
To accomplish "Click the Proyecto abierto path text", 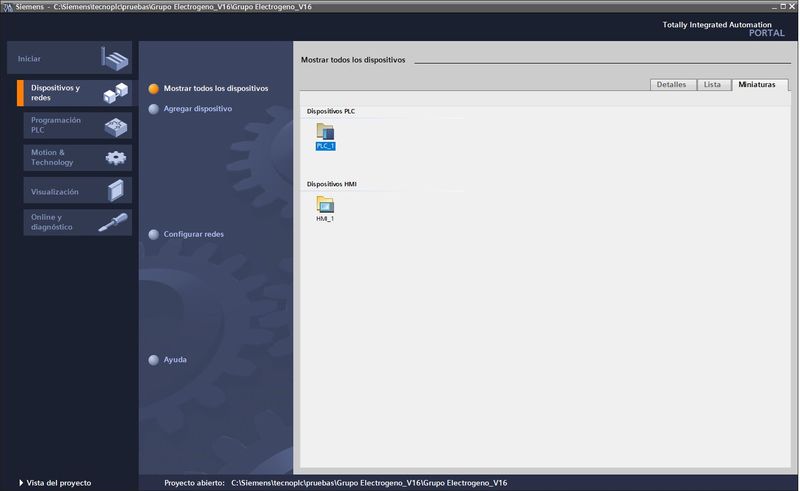I will coord(369,483).
